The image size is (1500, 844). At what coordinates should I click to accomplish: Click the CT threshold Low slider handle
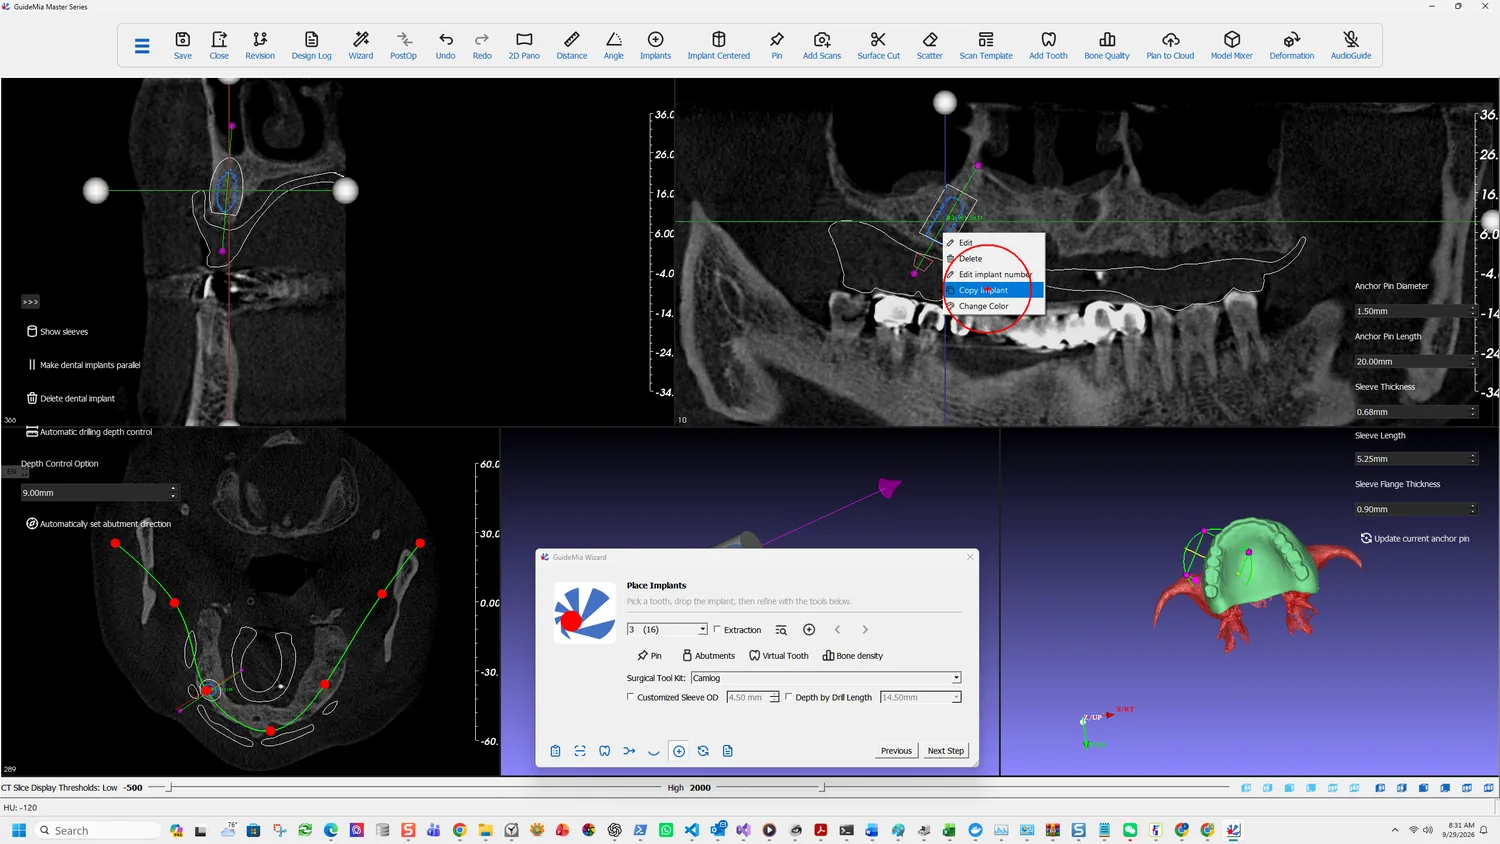tap(169, 788)
